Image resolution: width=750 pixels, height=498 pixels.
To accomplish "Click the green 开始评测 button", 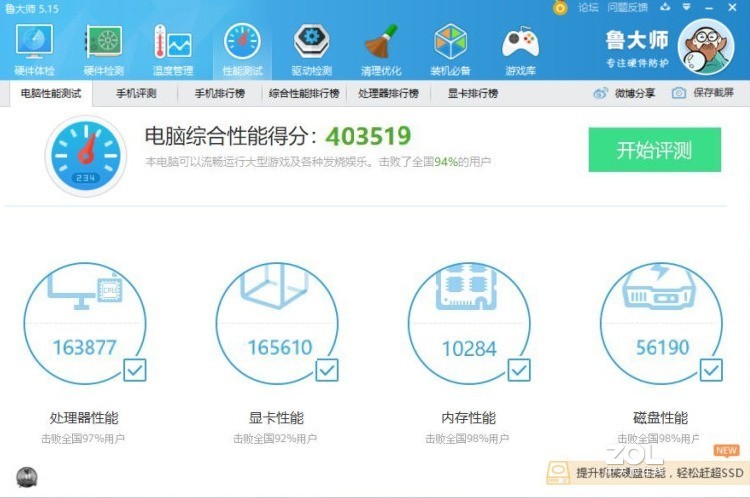I will [x=654, y=150].
